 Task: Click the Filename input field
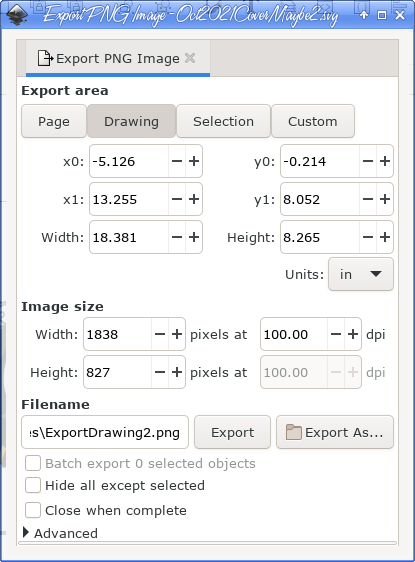[105, 432]
